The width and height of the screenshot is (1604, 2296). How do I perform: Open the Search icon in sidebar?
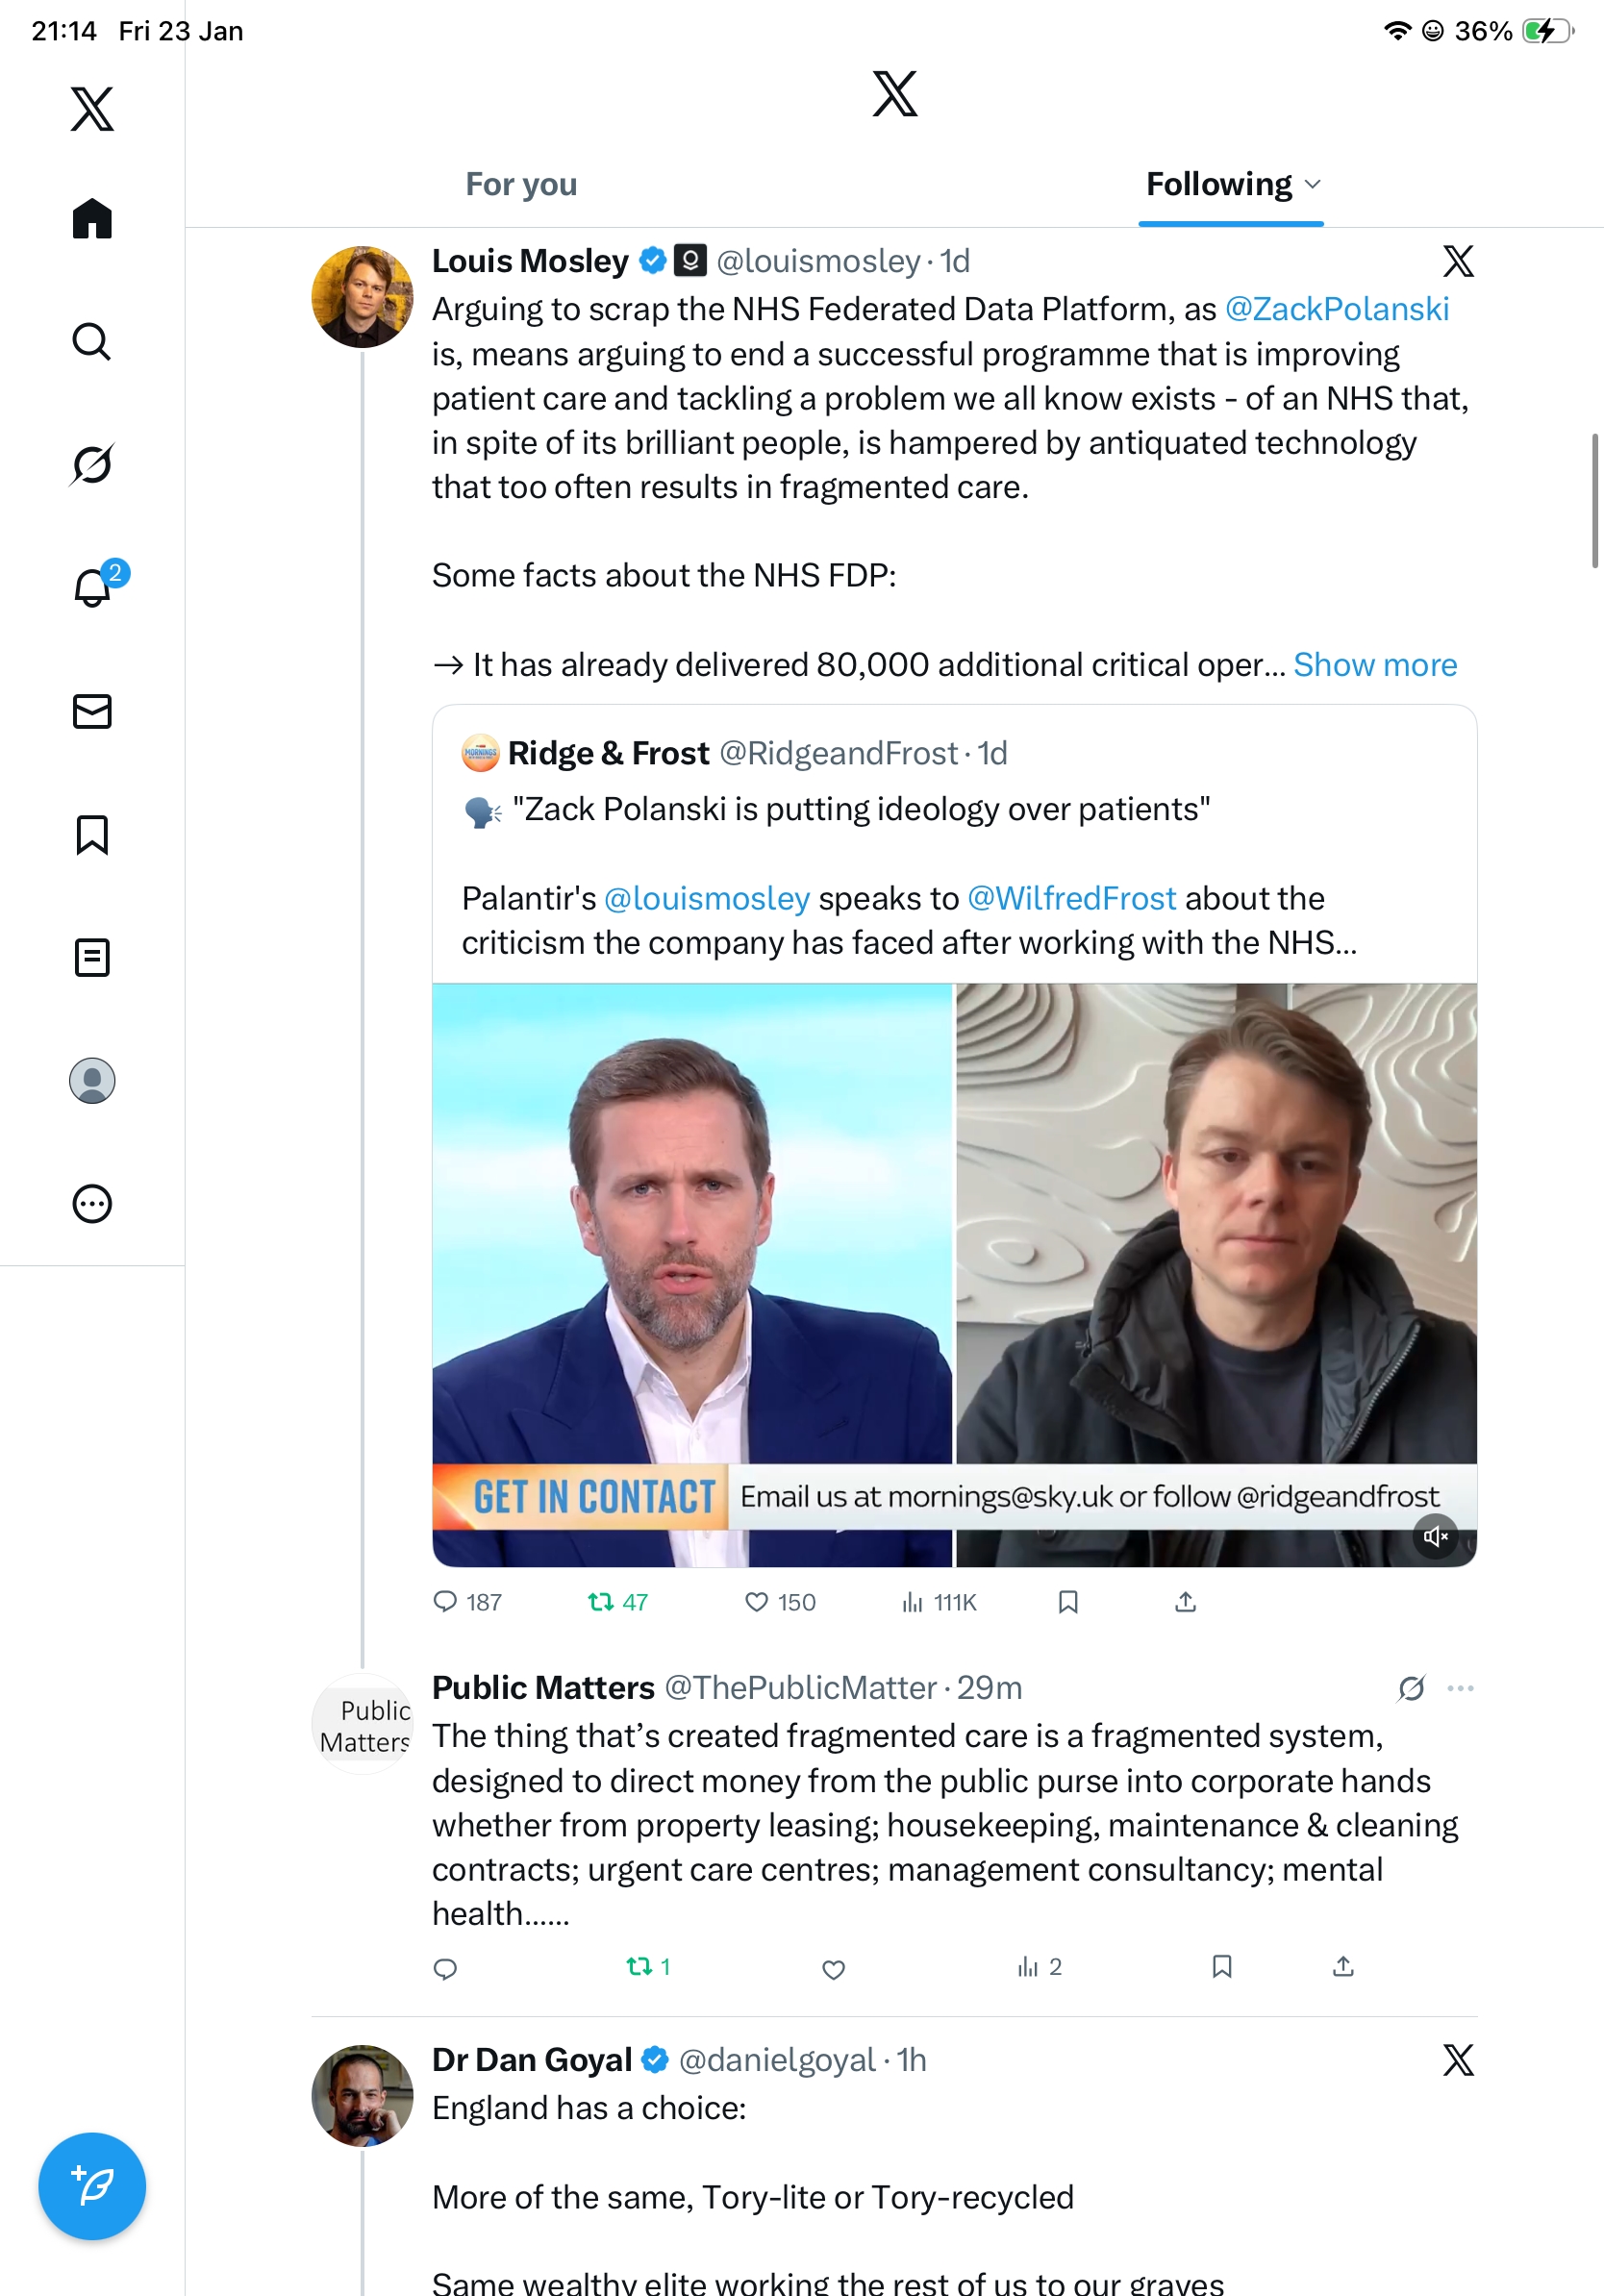pos(92,342)
